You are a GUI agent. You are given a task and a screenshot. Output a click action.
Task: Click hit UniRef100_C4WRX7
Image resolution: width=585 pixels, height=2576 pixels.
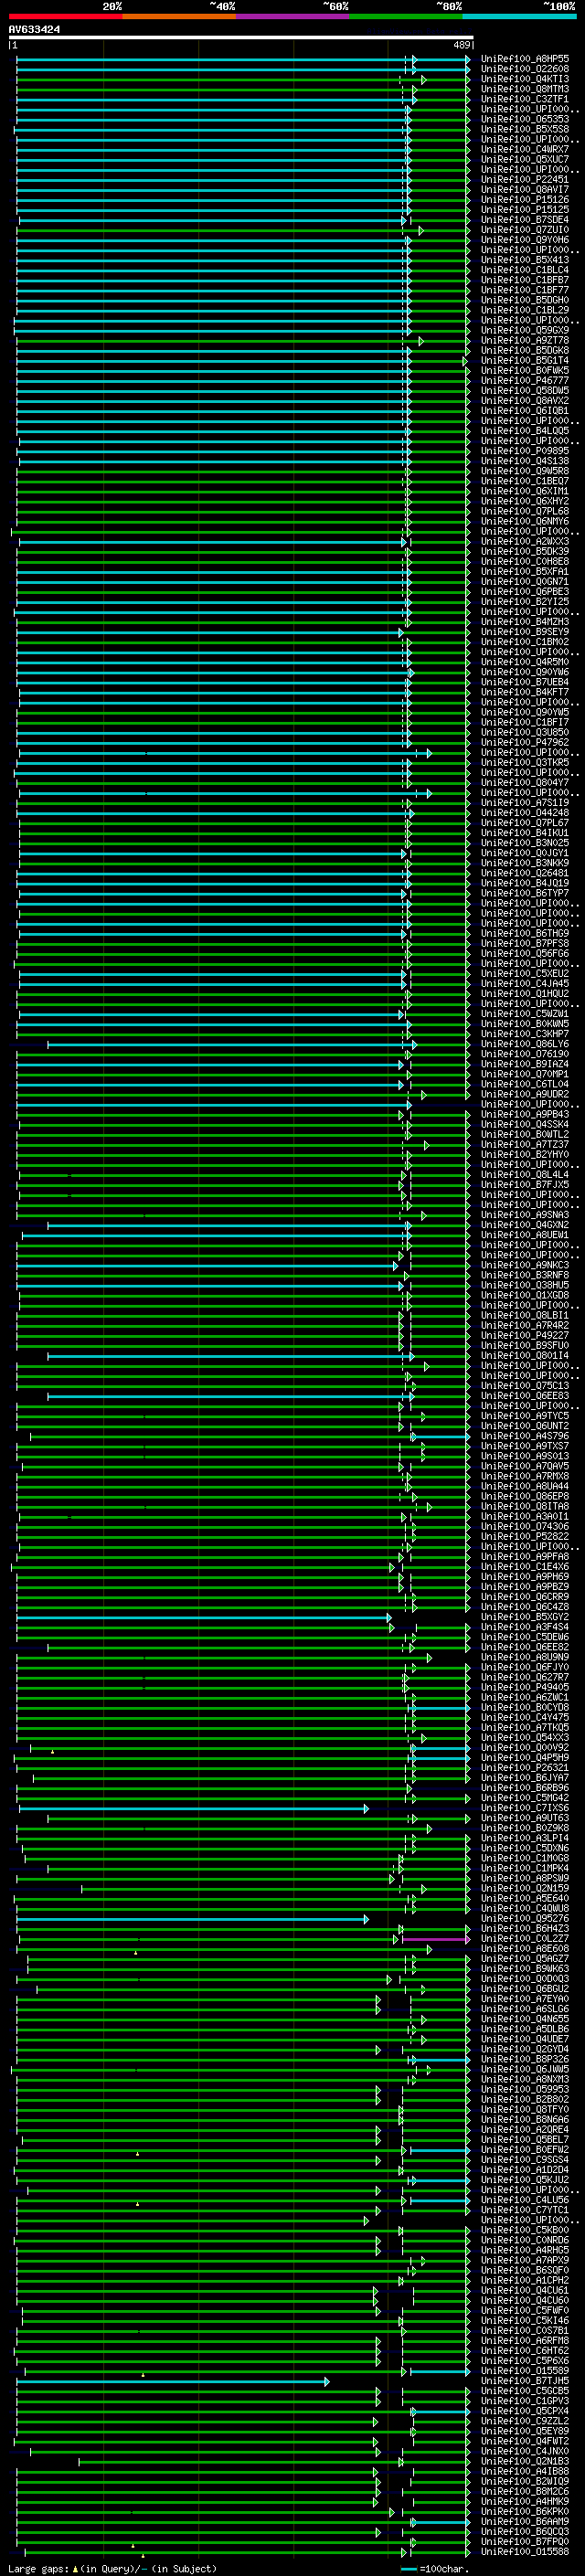coord(524,149)
